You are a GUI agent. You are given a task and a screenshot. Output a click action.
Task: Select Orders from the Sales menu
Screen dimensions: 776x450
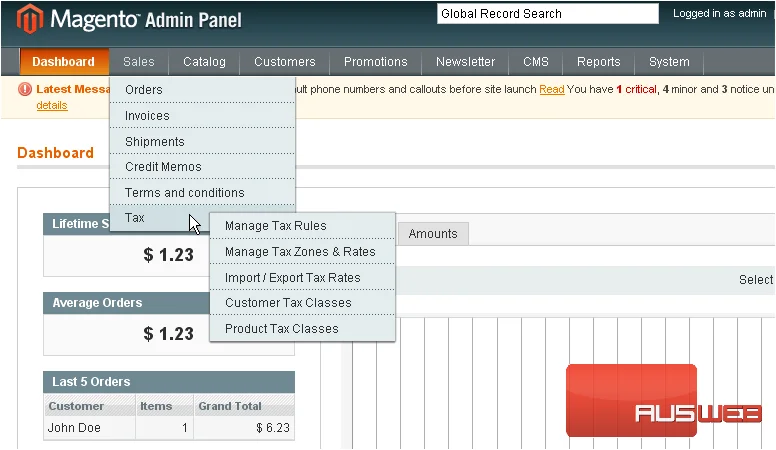click(202, 90)
